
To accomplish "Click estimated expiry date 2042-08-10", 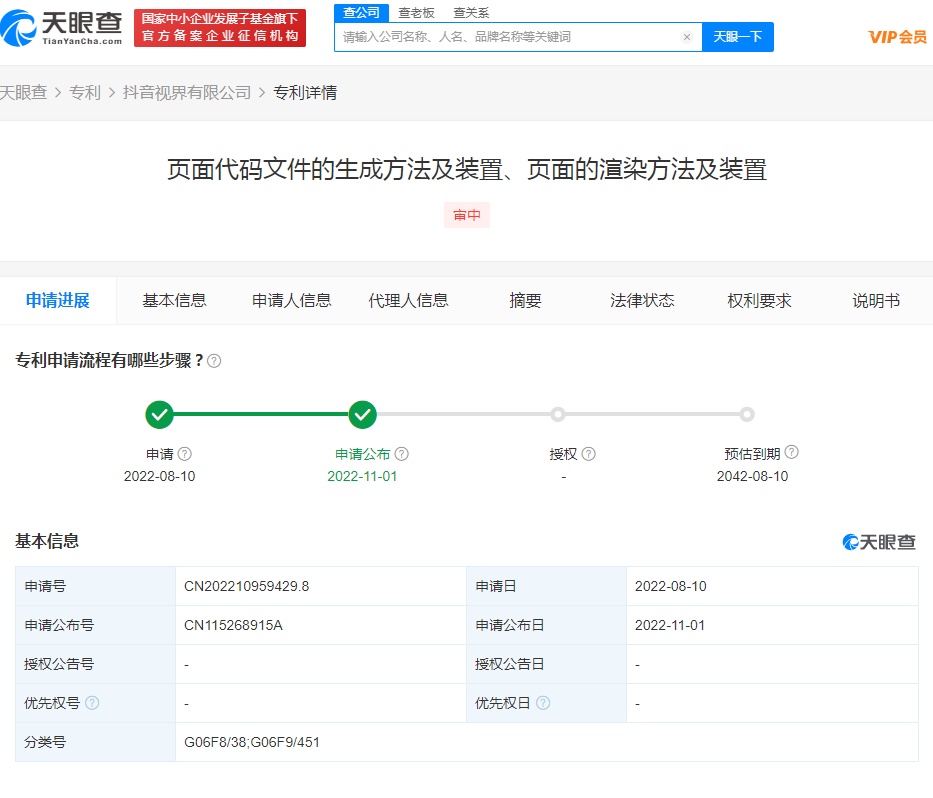I will coord(752,476).
